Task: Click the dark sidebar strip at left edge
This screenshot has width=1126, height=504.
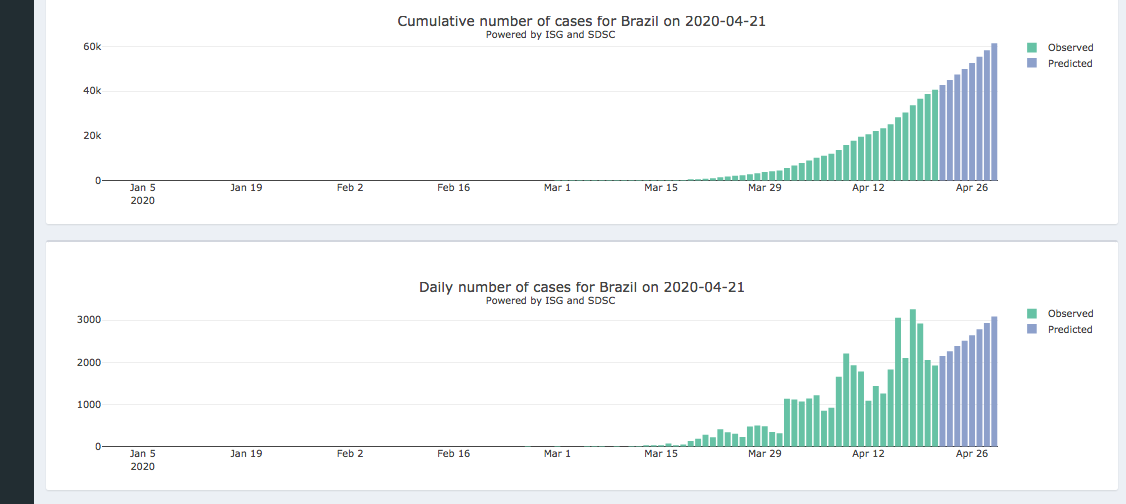Action: tap(17, 250)
